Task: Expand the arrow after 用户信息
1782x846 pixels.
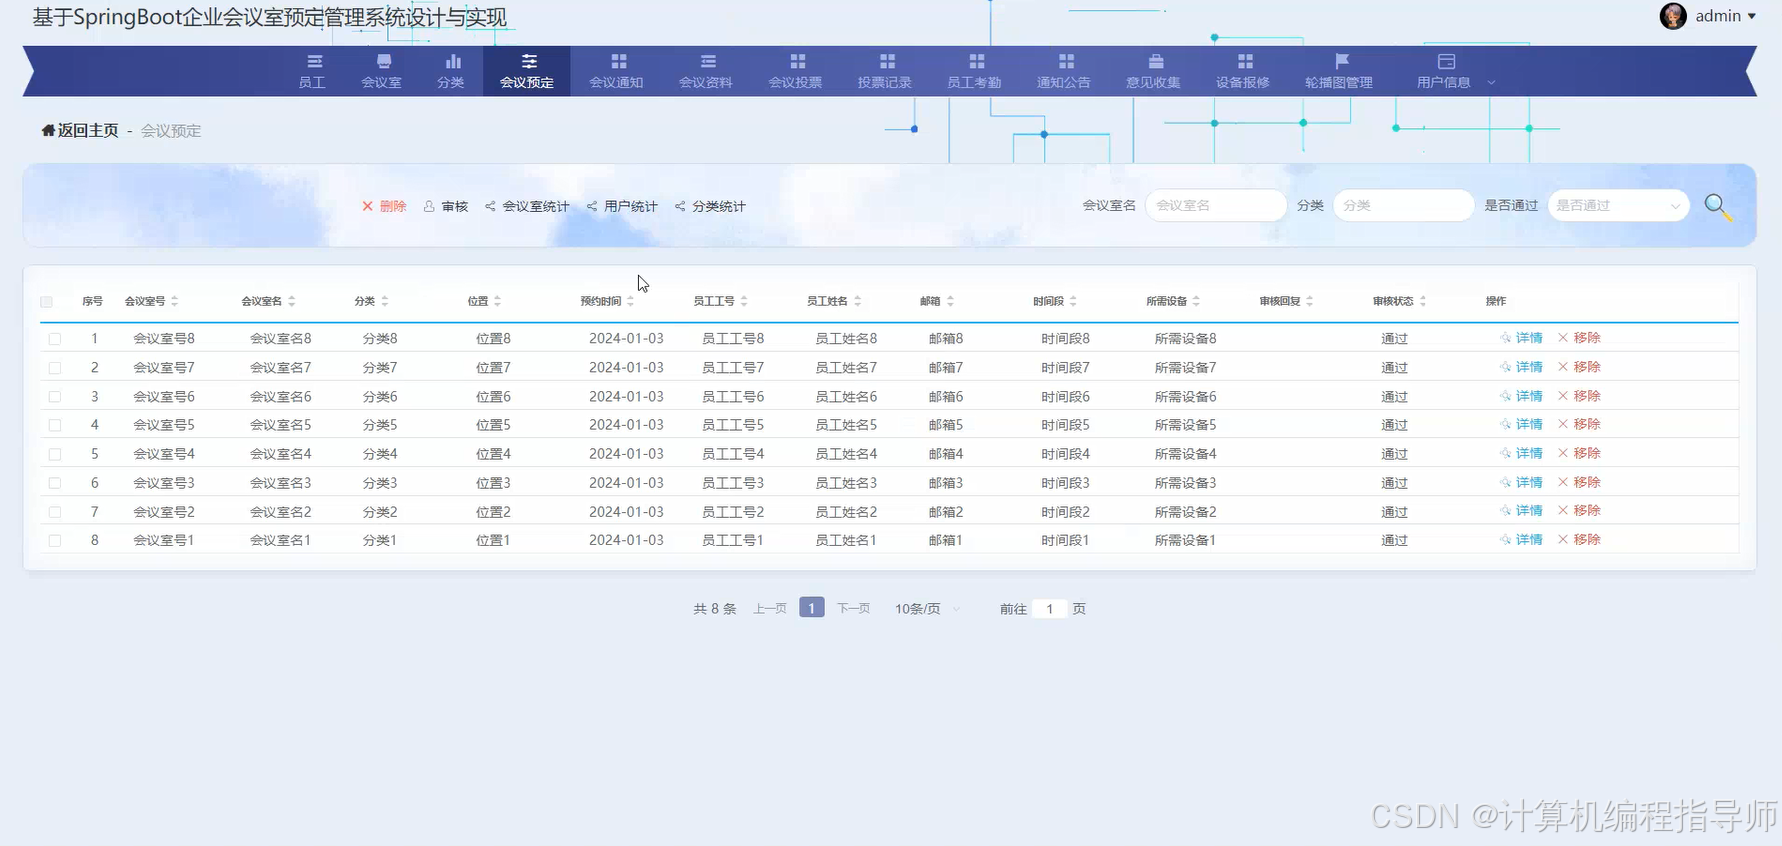Action: 1491,82
